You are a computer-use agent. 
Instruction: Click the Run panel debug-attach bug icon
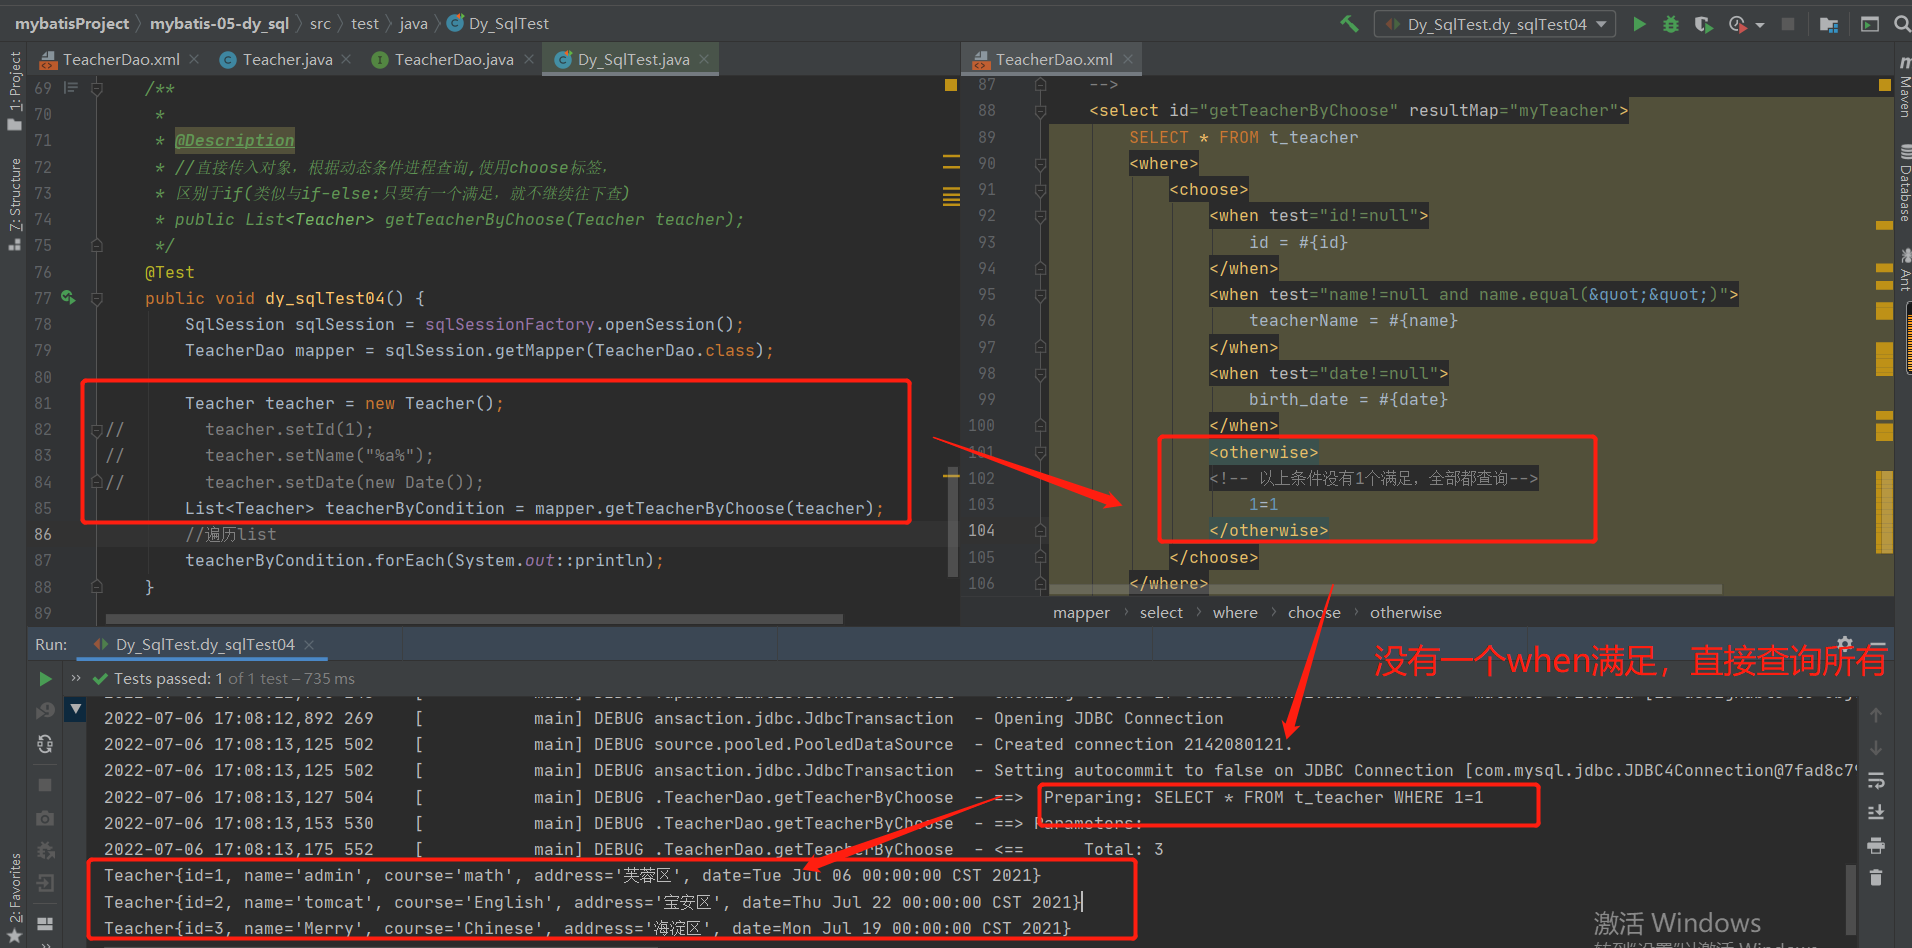pos(45,850)
